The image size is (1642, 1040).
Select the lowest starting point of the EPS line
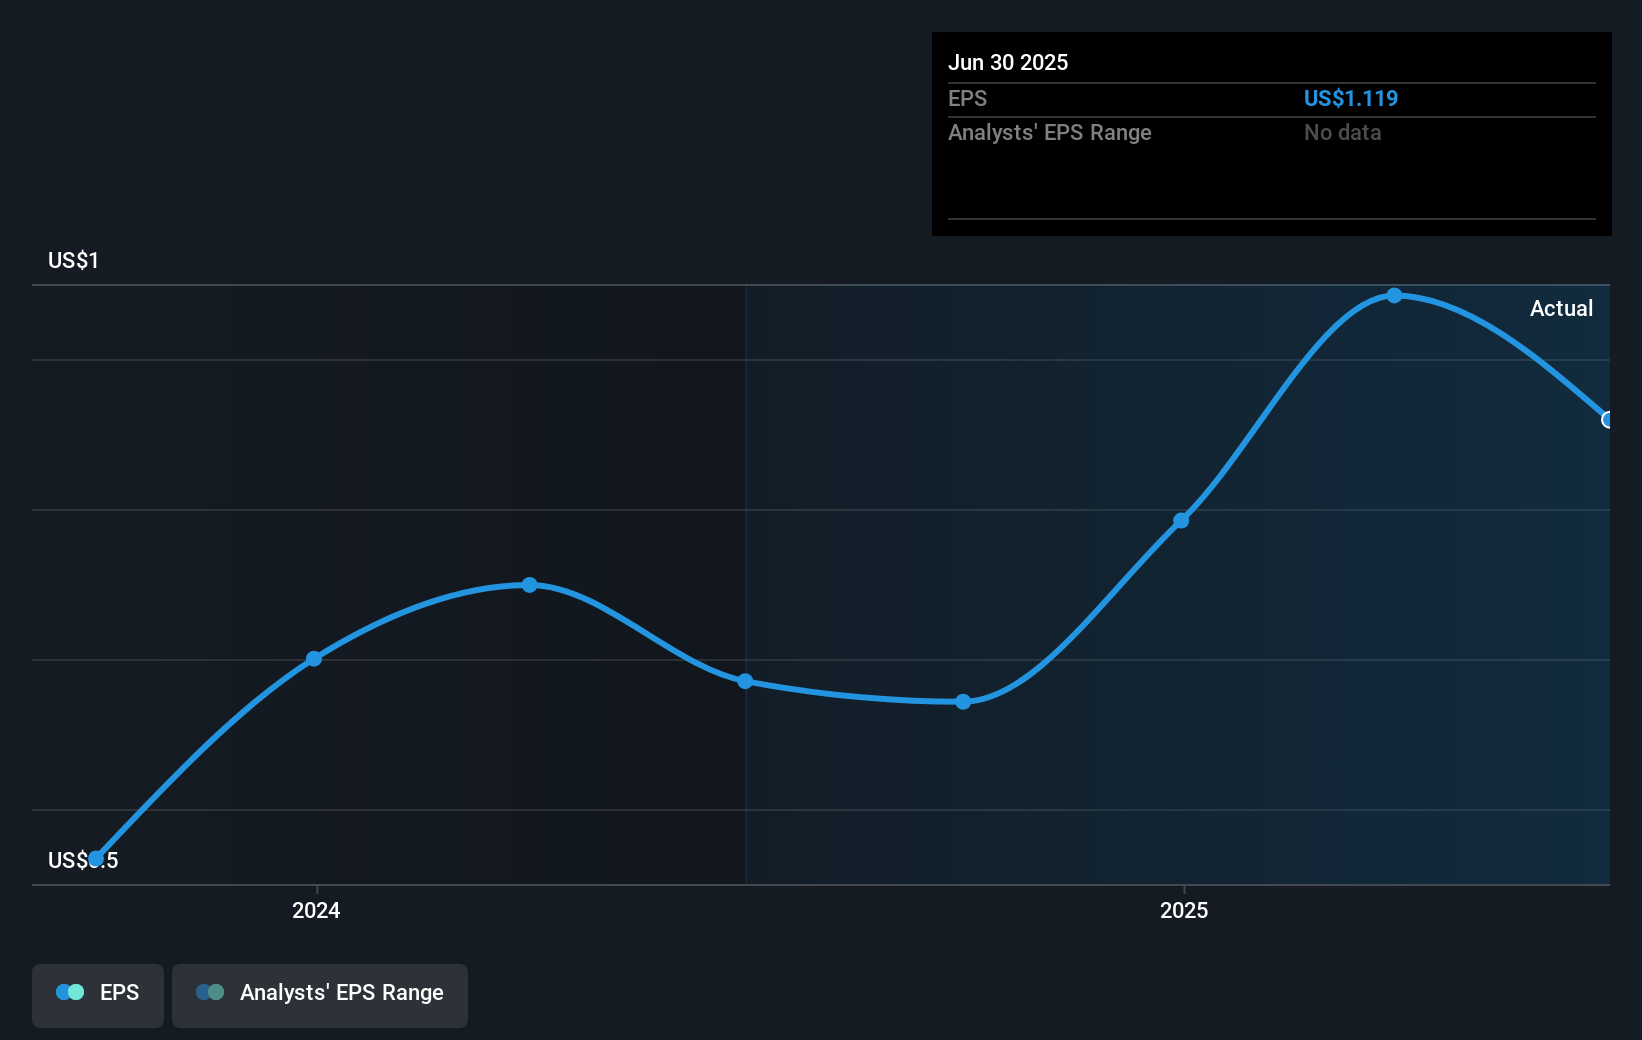96,859
